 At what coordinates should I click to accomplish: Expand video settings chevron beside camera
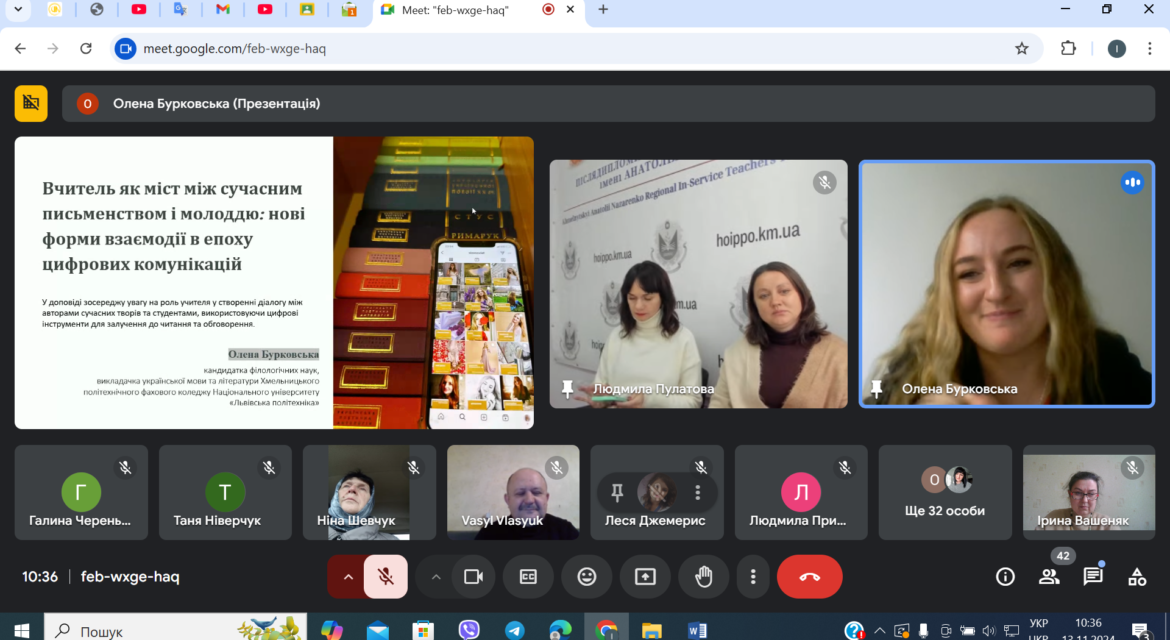click(x=436, y=577)
